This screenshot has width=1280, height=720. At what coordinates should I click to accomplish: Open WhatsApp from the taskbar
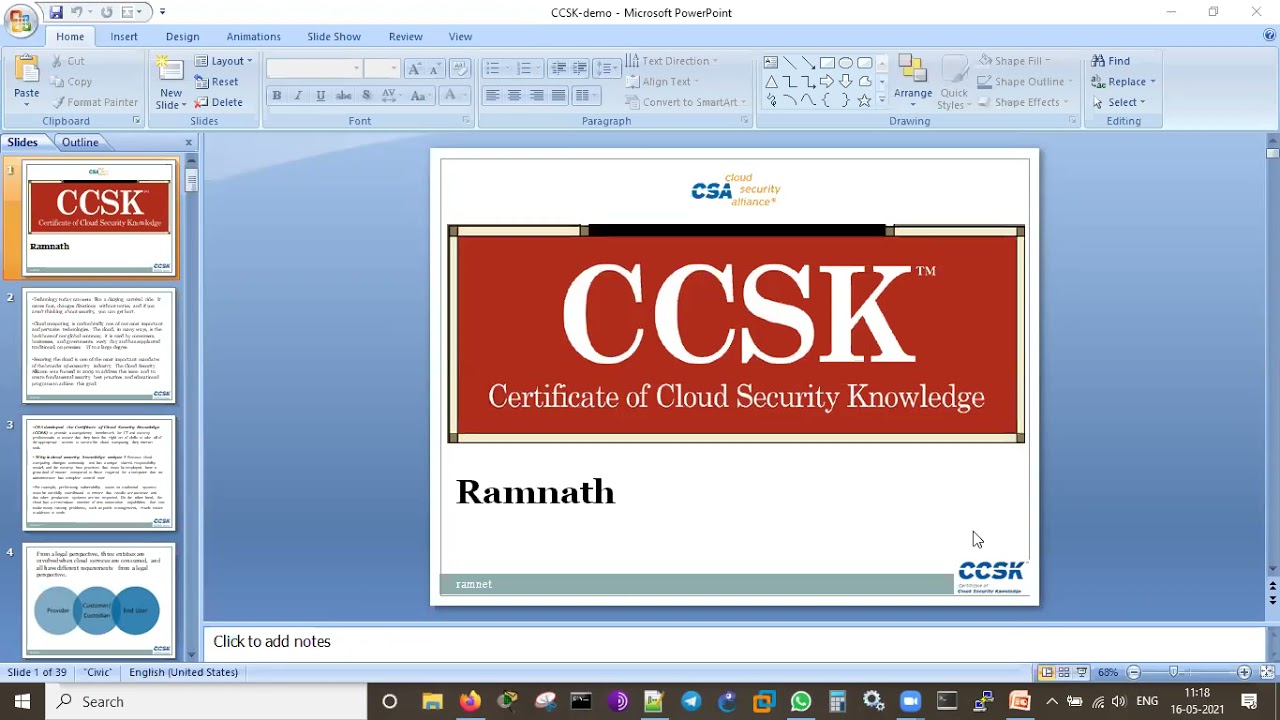pos(800,701)
